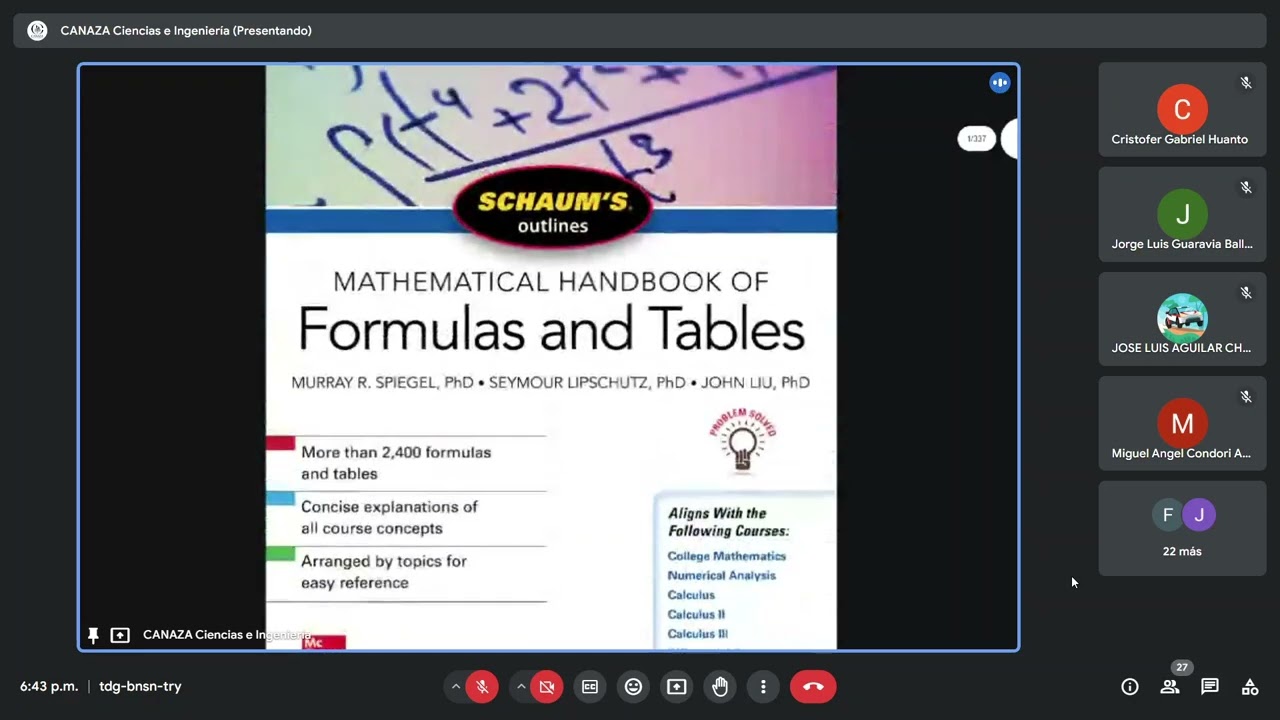Click the CANAZA logo in the top bar
This screenshot has width=1280, height=720.
point(37,31)
